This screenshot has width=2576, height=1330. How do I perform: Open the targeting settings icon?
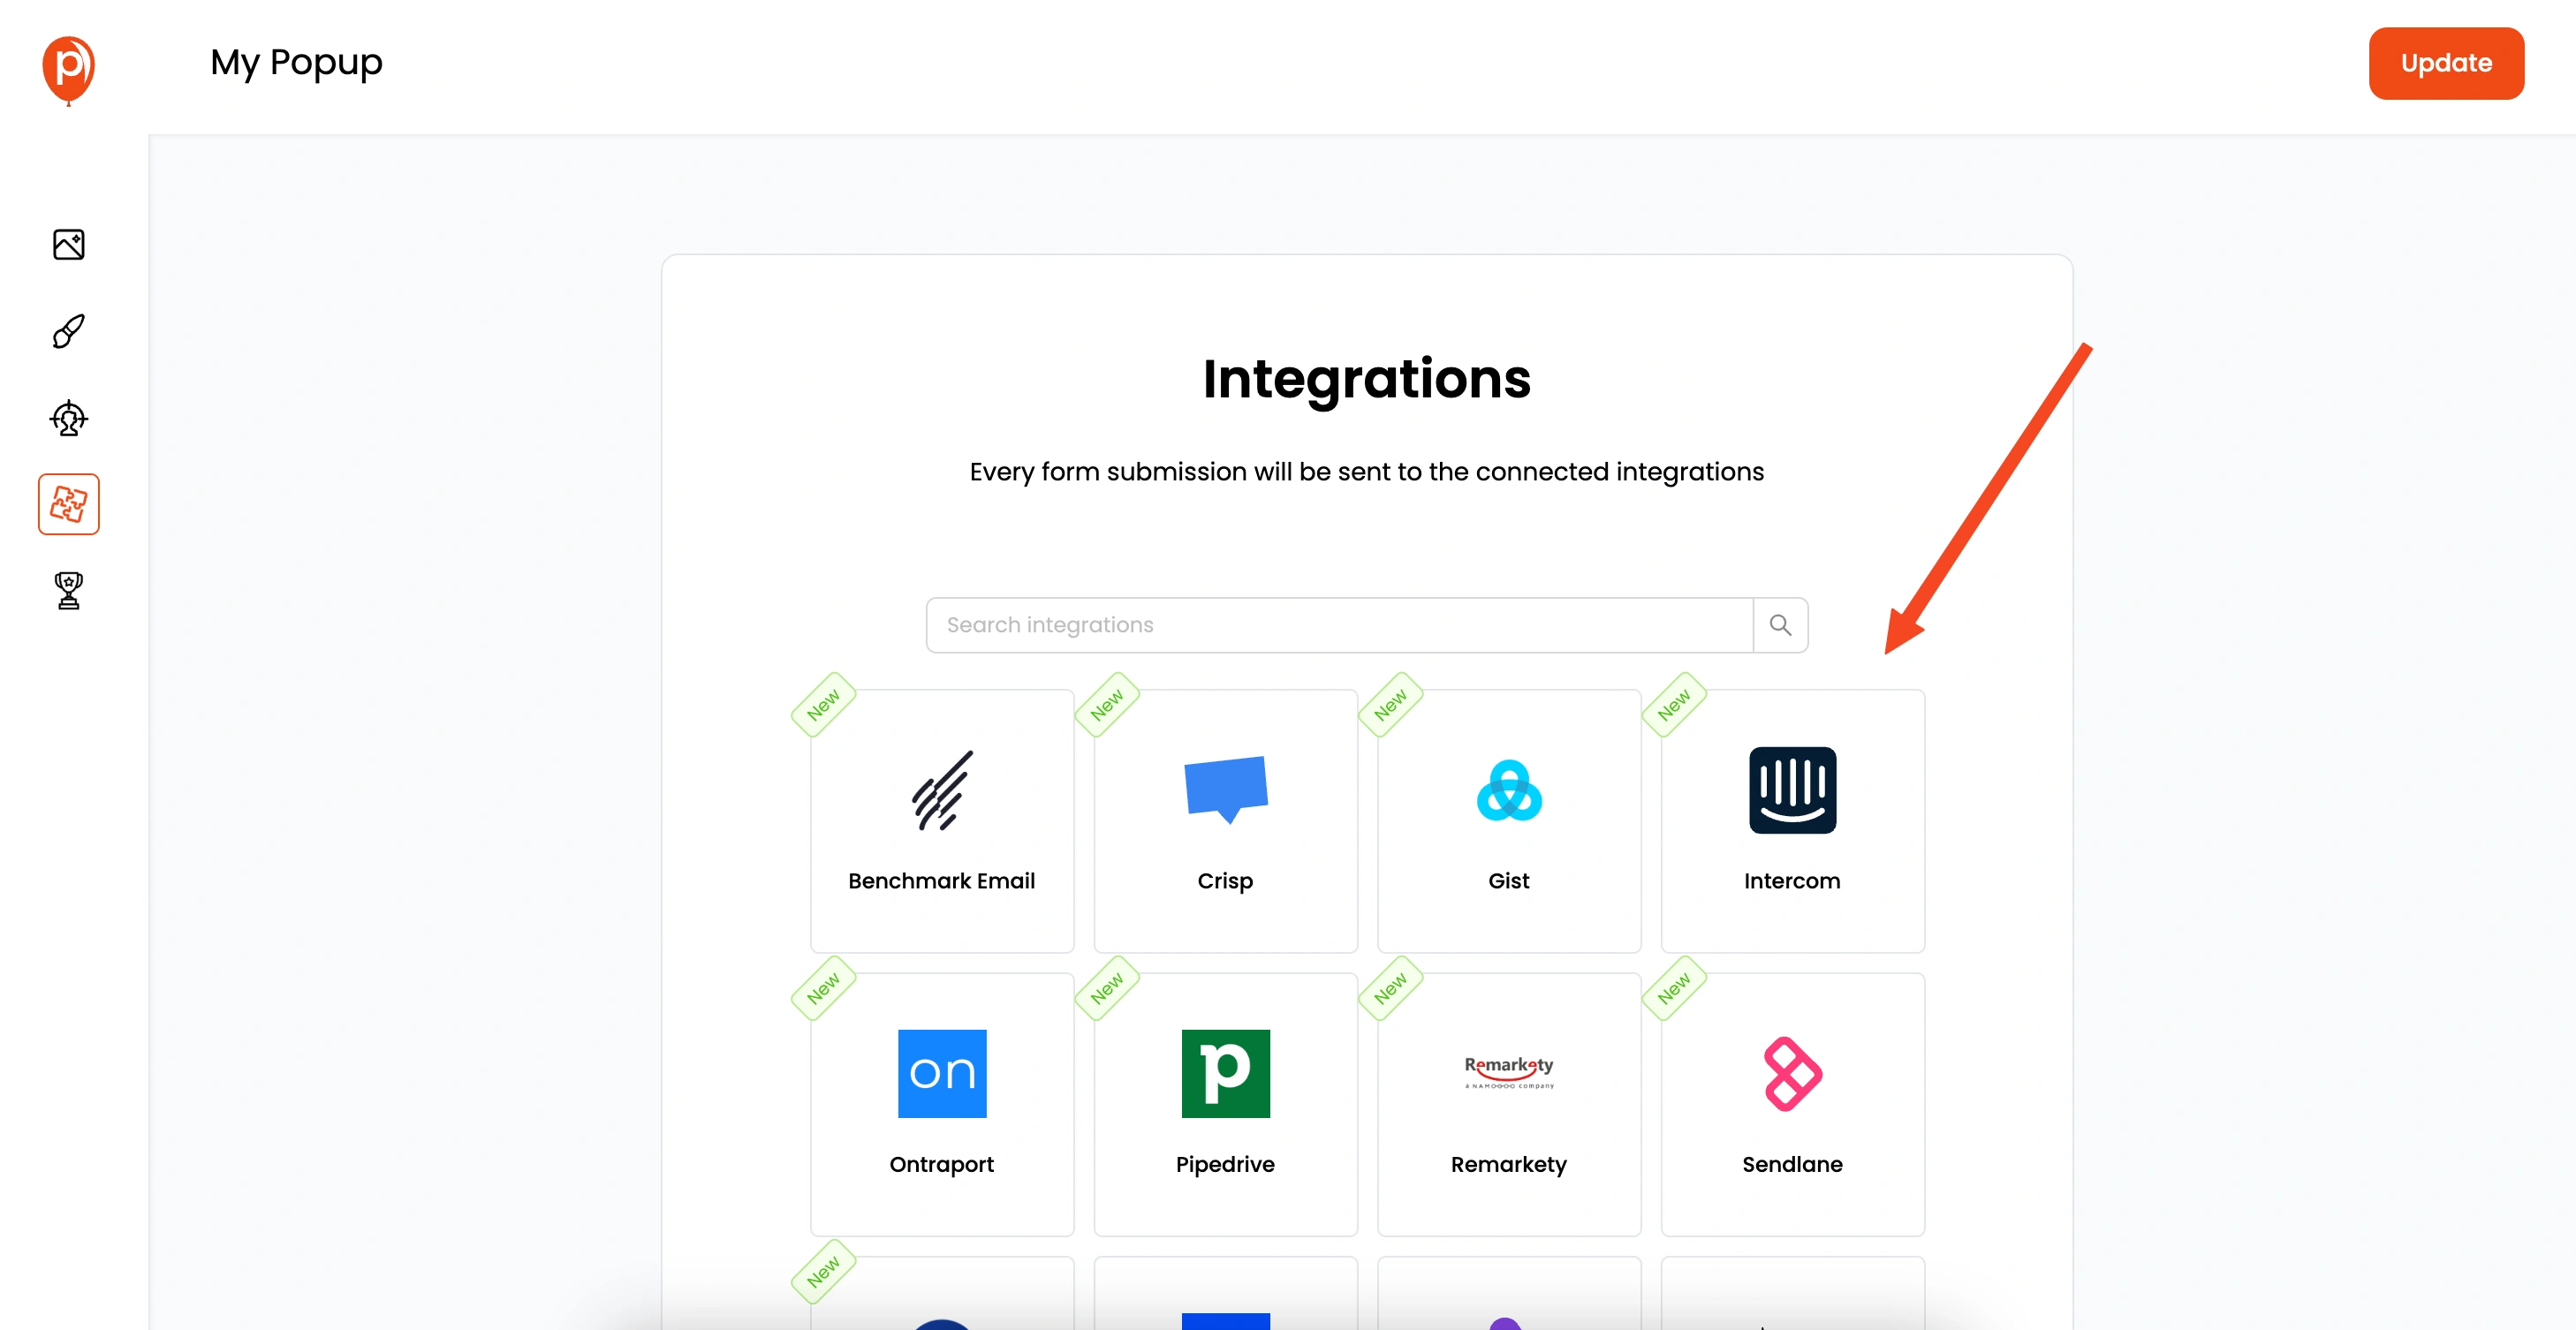click(x=68, y=418)
